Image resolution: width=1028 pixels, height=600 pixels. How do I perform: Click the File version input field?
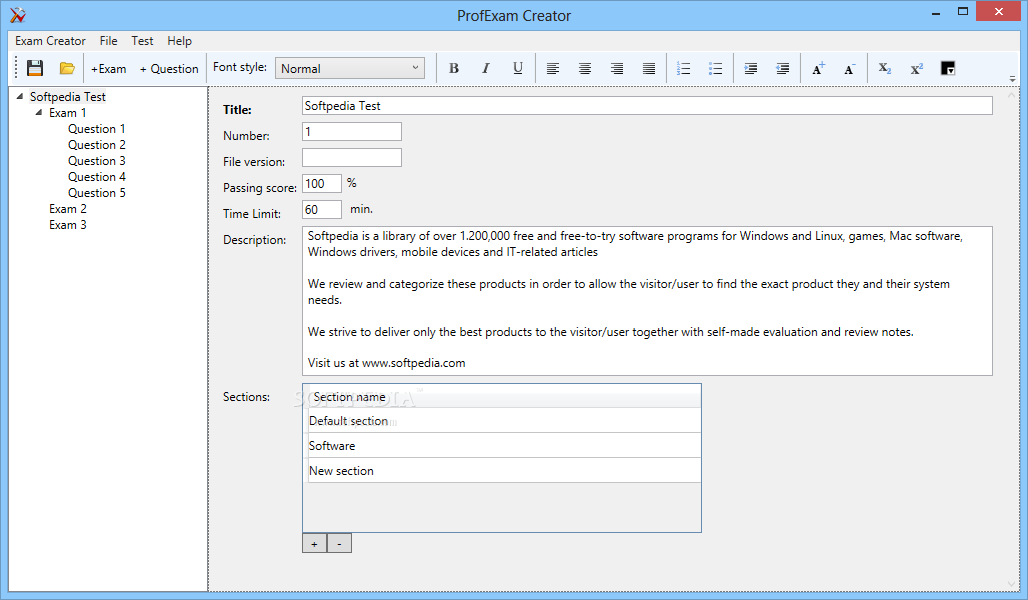(x=351, y=157)
